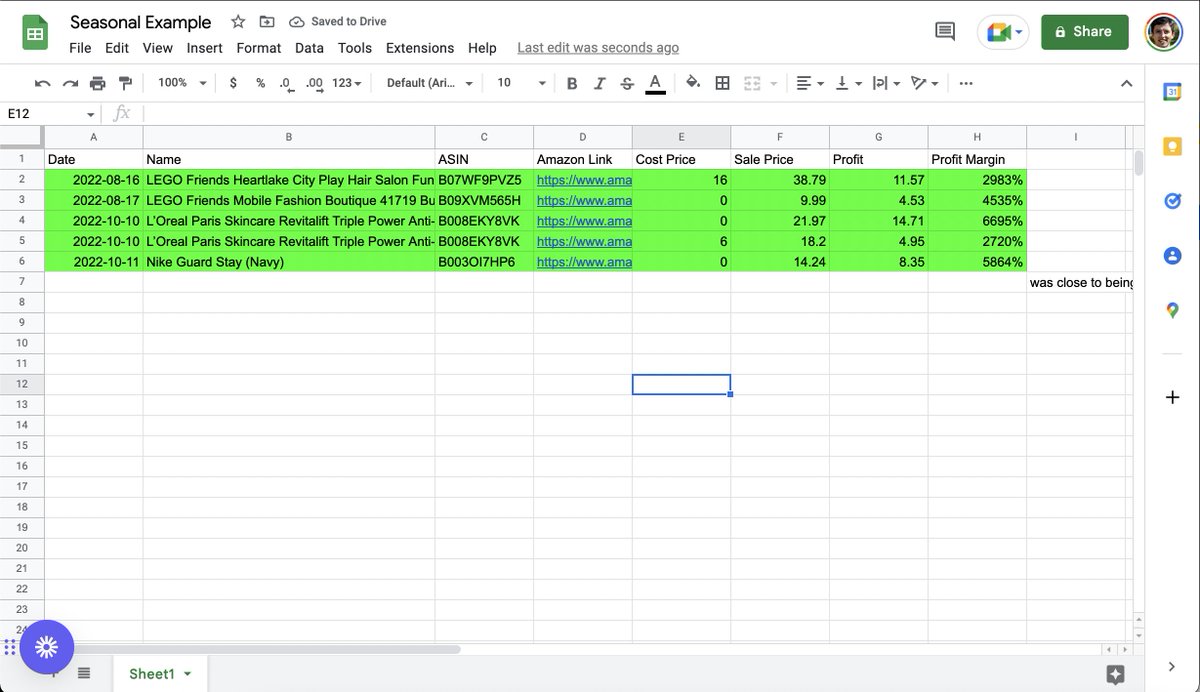The height and width of the screenshot is (692, 1200).
Task: Open Contacts side panel
Action: pos(1172,256)
